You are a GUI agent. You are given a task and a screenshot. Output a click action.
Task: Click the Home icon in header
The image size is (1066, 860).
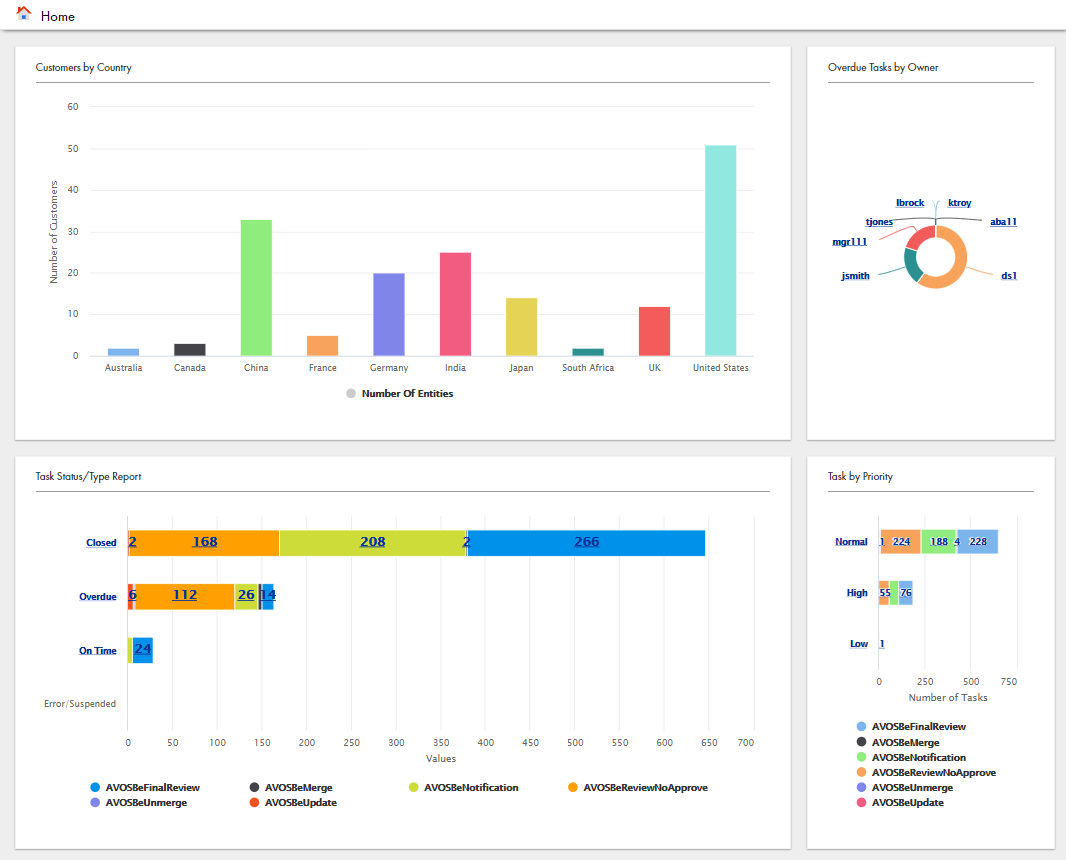(x=24, y=14)
